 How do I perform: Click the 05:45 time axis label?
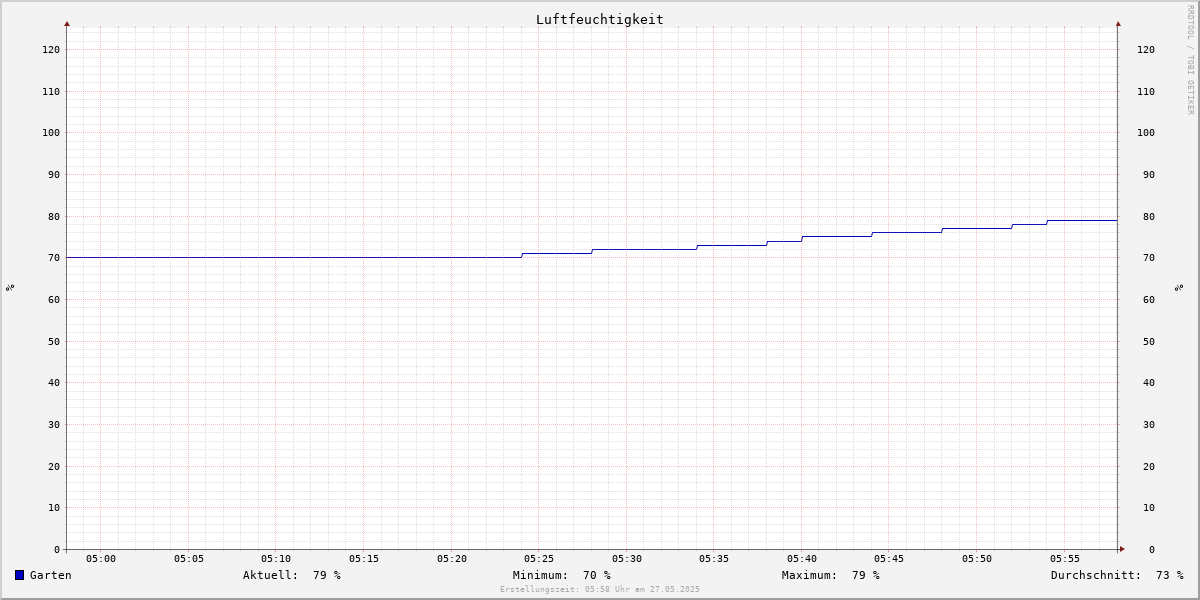click(x=890, y=559)
